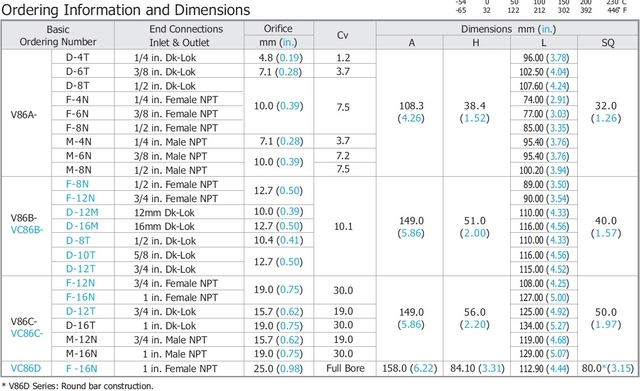Viewport: 640px width, 391px height.
Task: Click the End Connections Inlet & Outlet header
Action: (180, 36)
